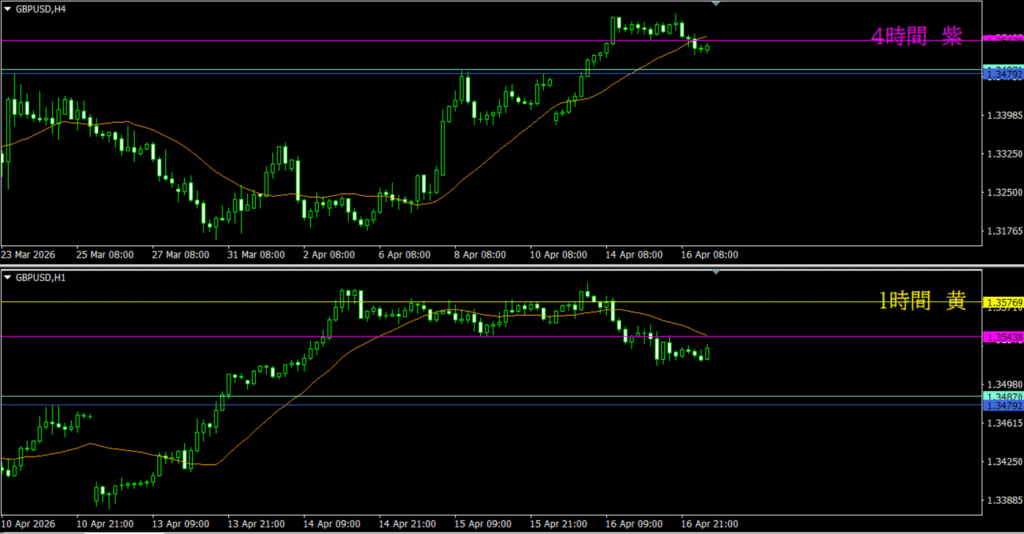Click the yellow 1.35769 price tag
Screen dimensions: 1024x534
coord(1003,302)
